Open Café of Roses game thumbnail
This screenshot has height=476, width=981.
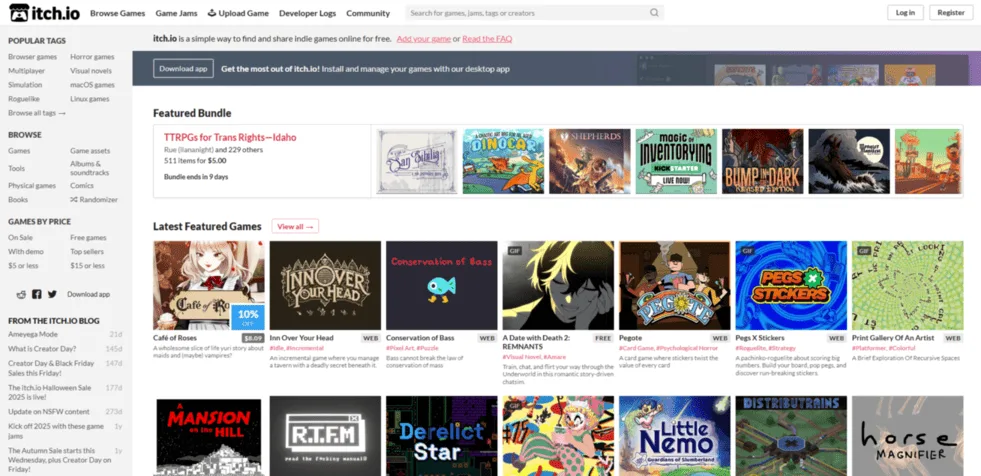tap(209, 285)
